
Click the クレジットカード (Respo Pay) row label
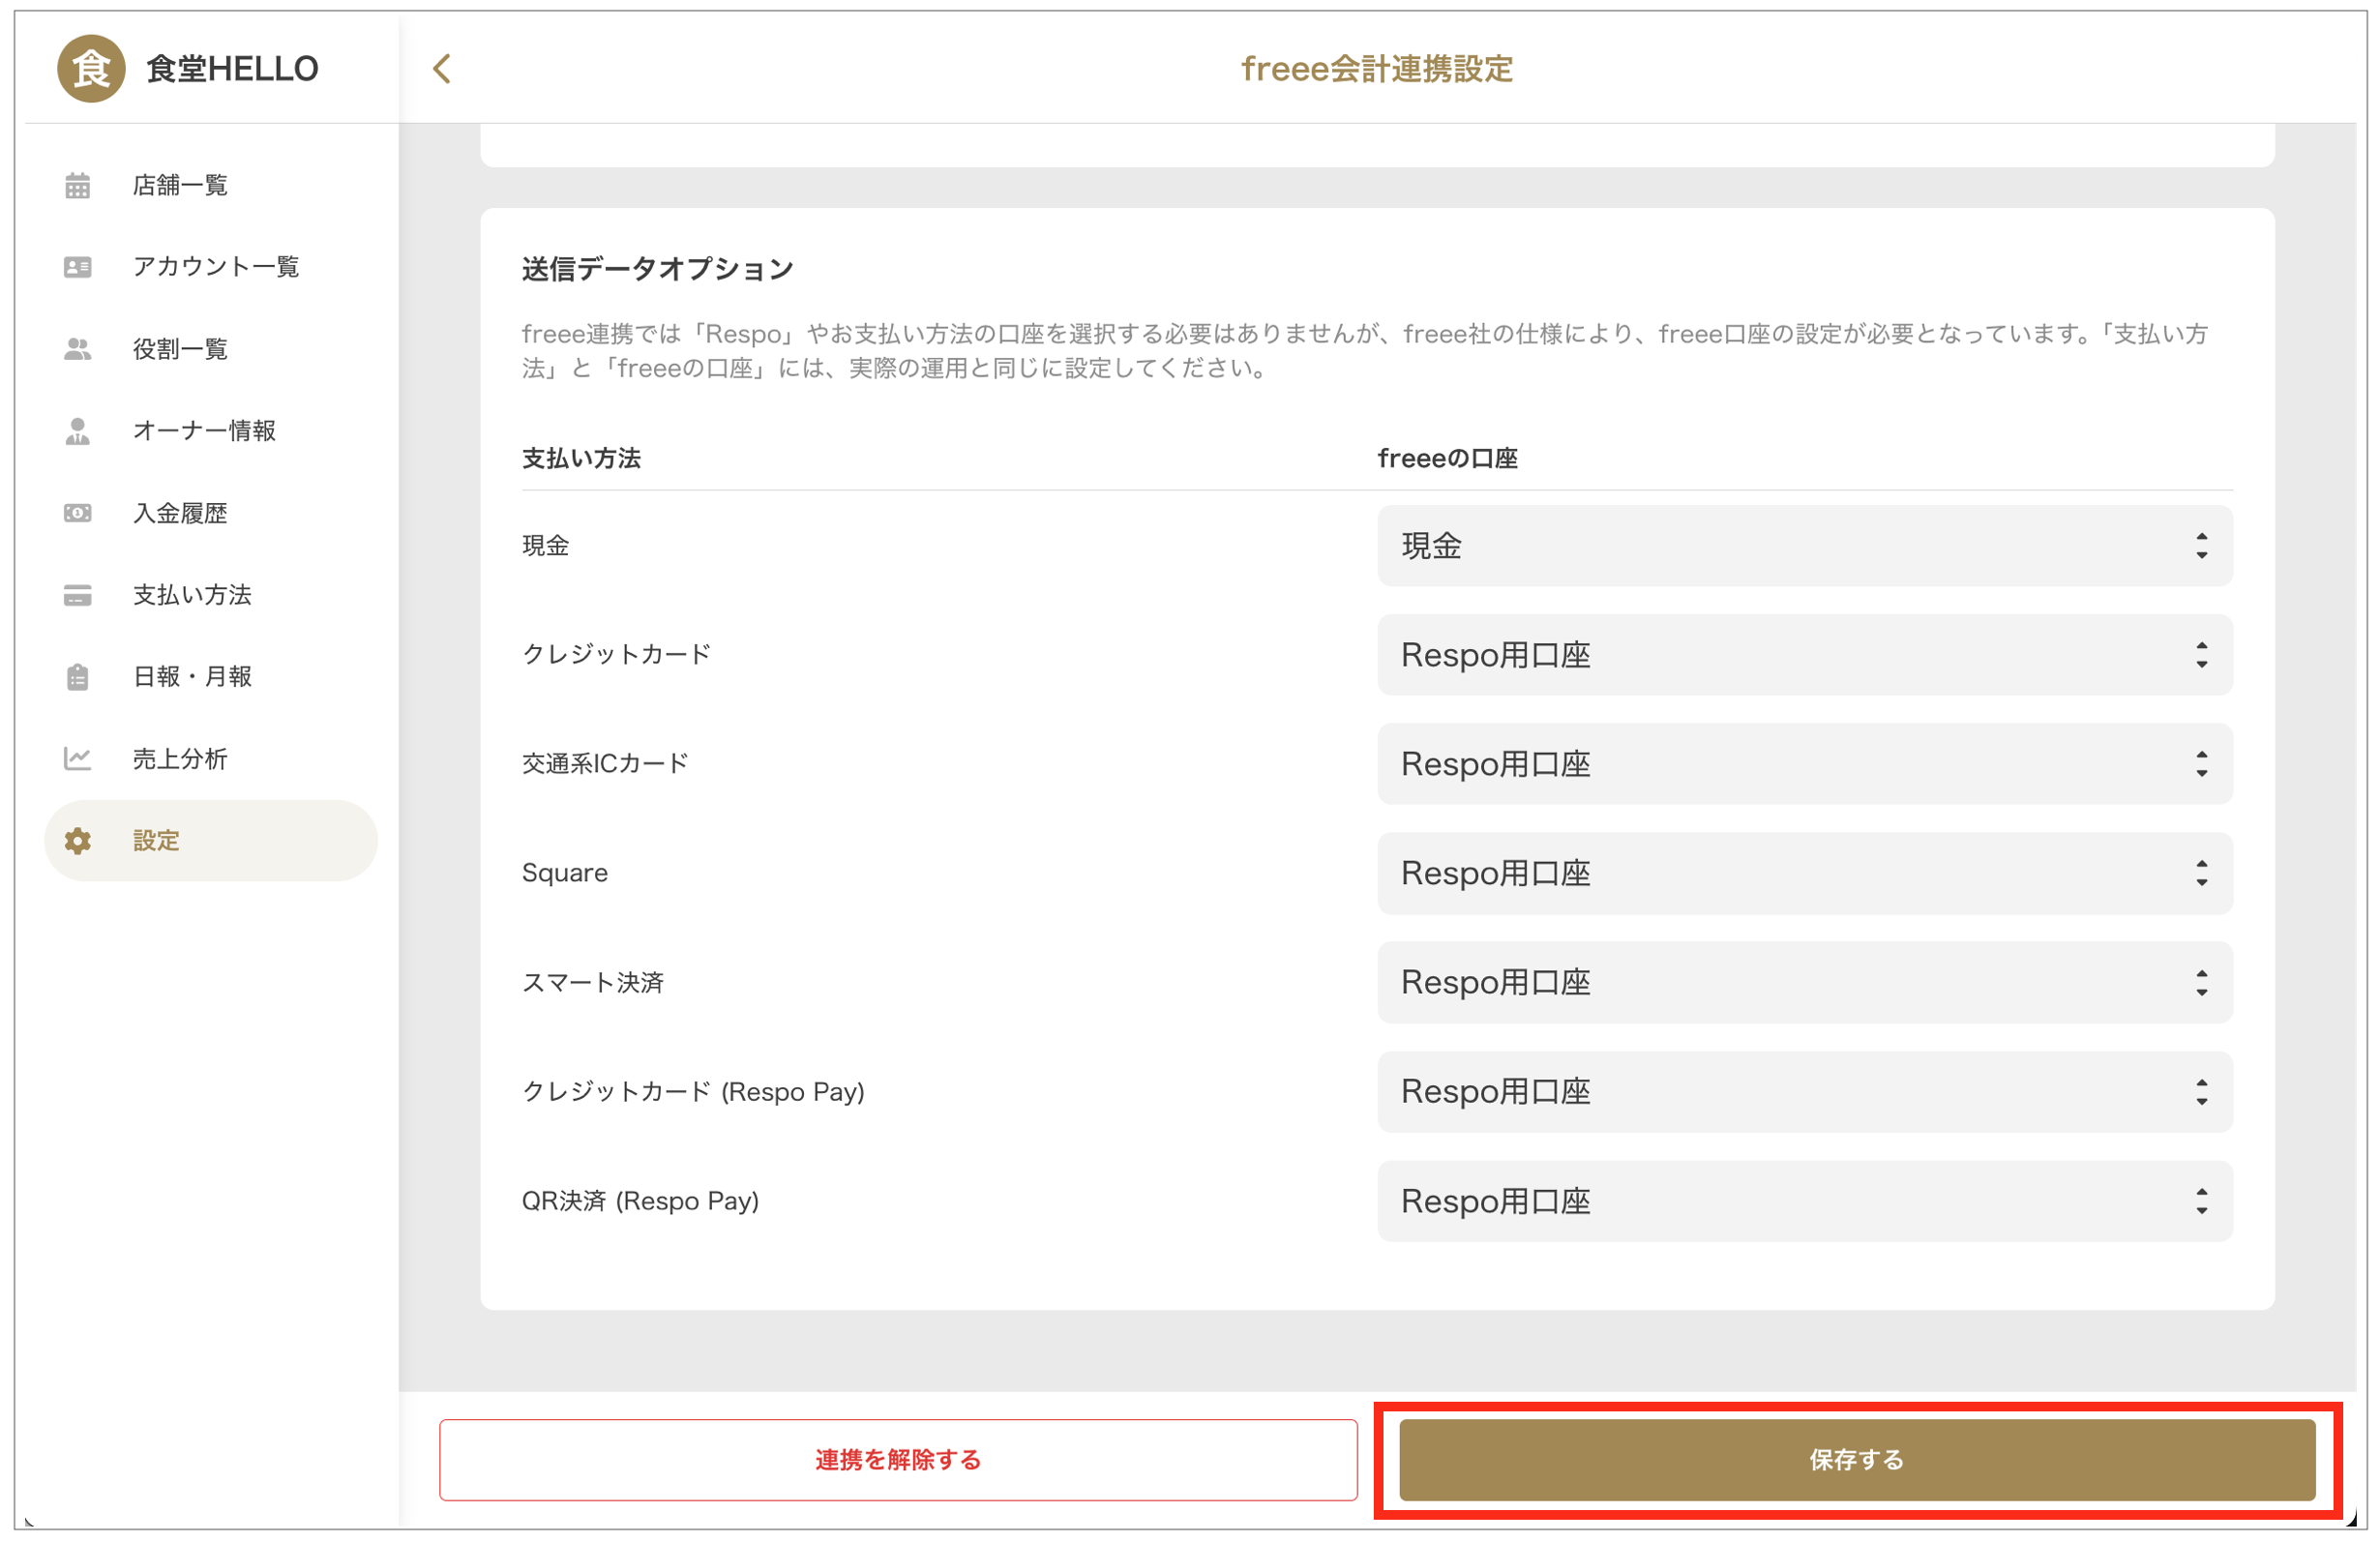[x=693, y=1092]
